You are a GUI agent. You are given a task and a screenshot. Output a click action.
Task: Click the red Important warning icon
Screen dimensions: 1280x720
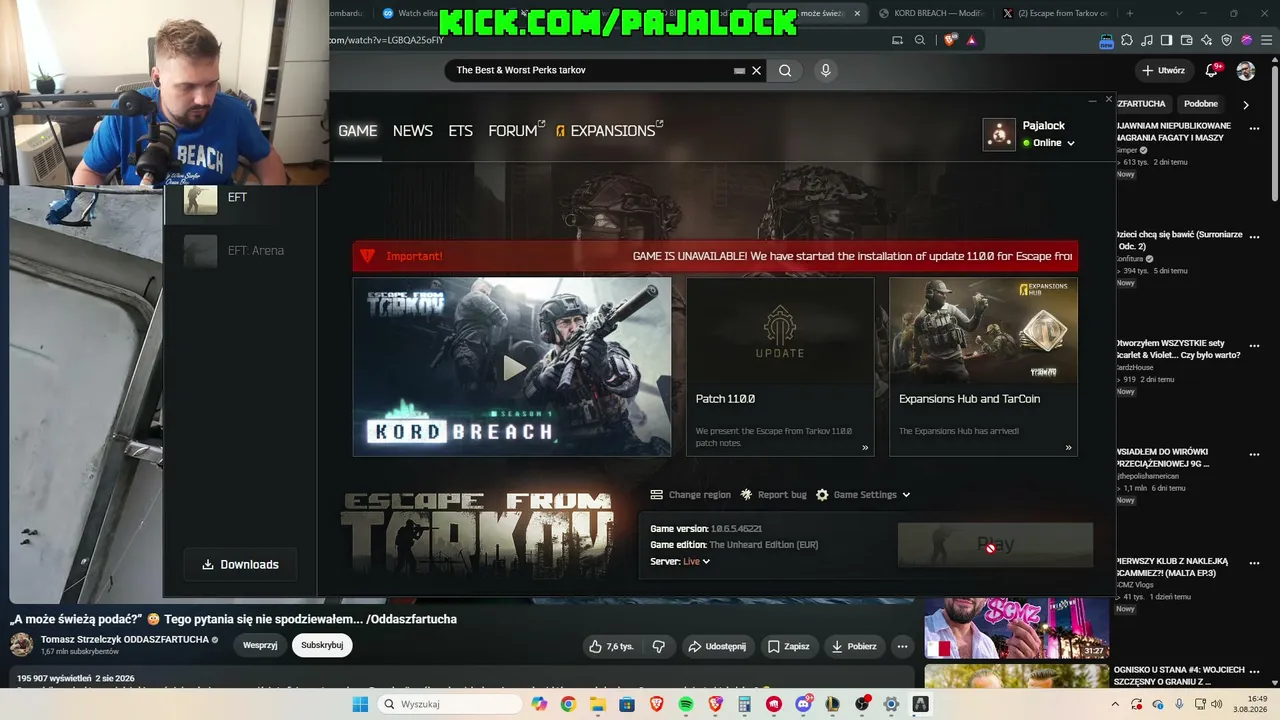(x=367, y=256)
